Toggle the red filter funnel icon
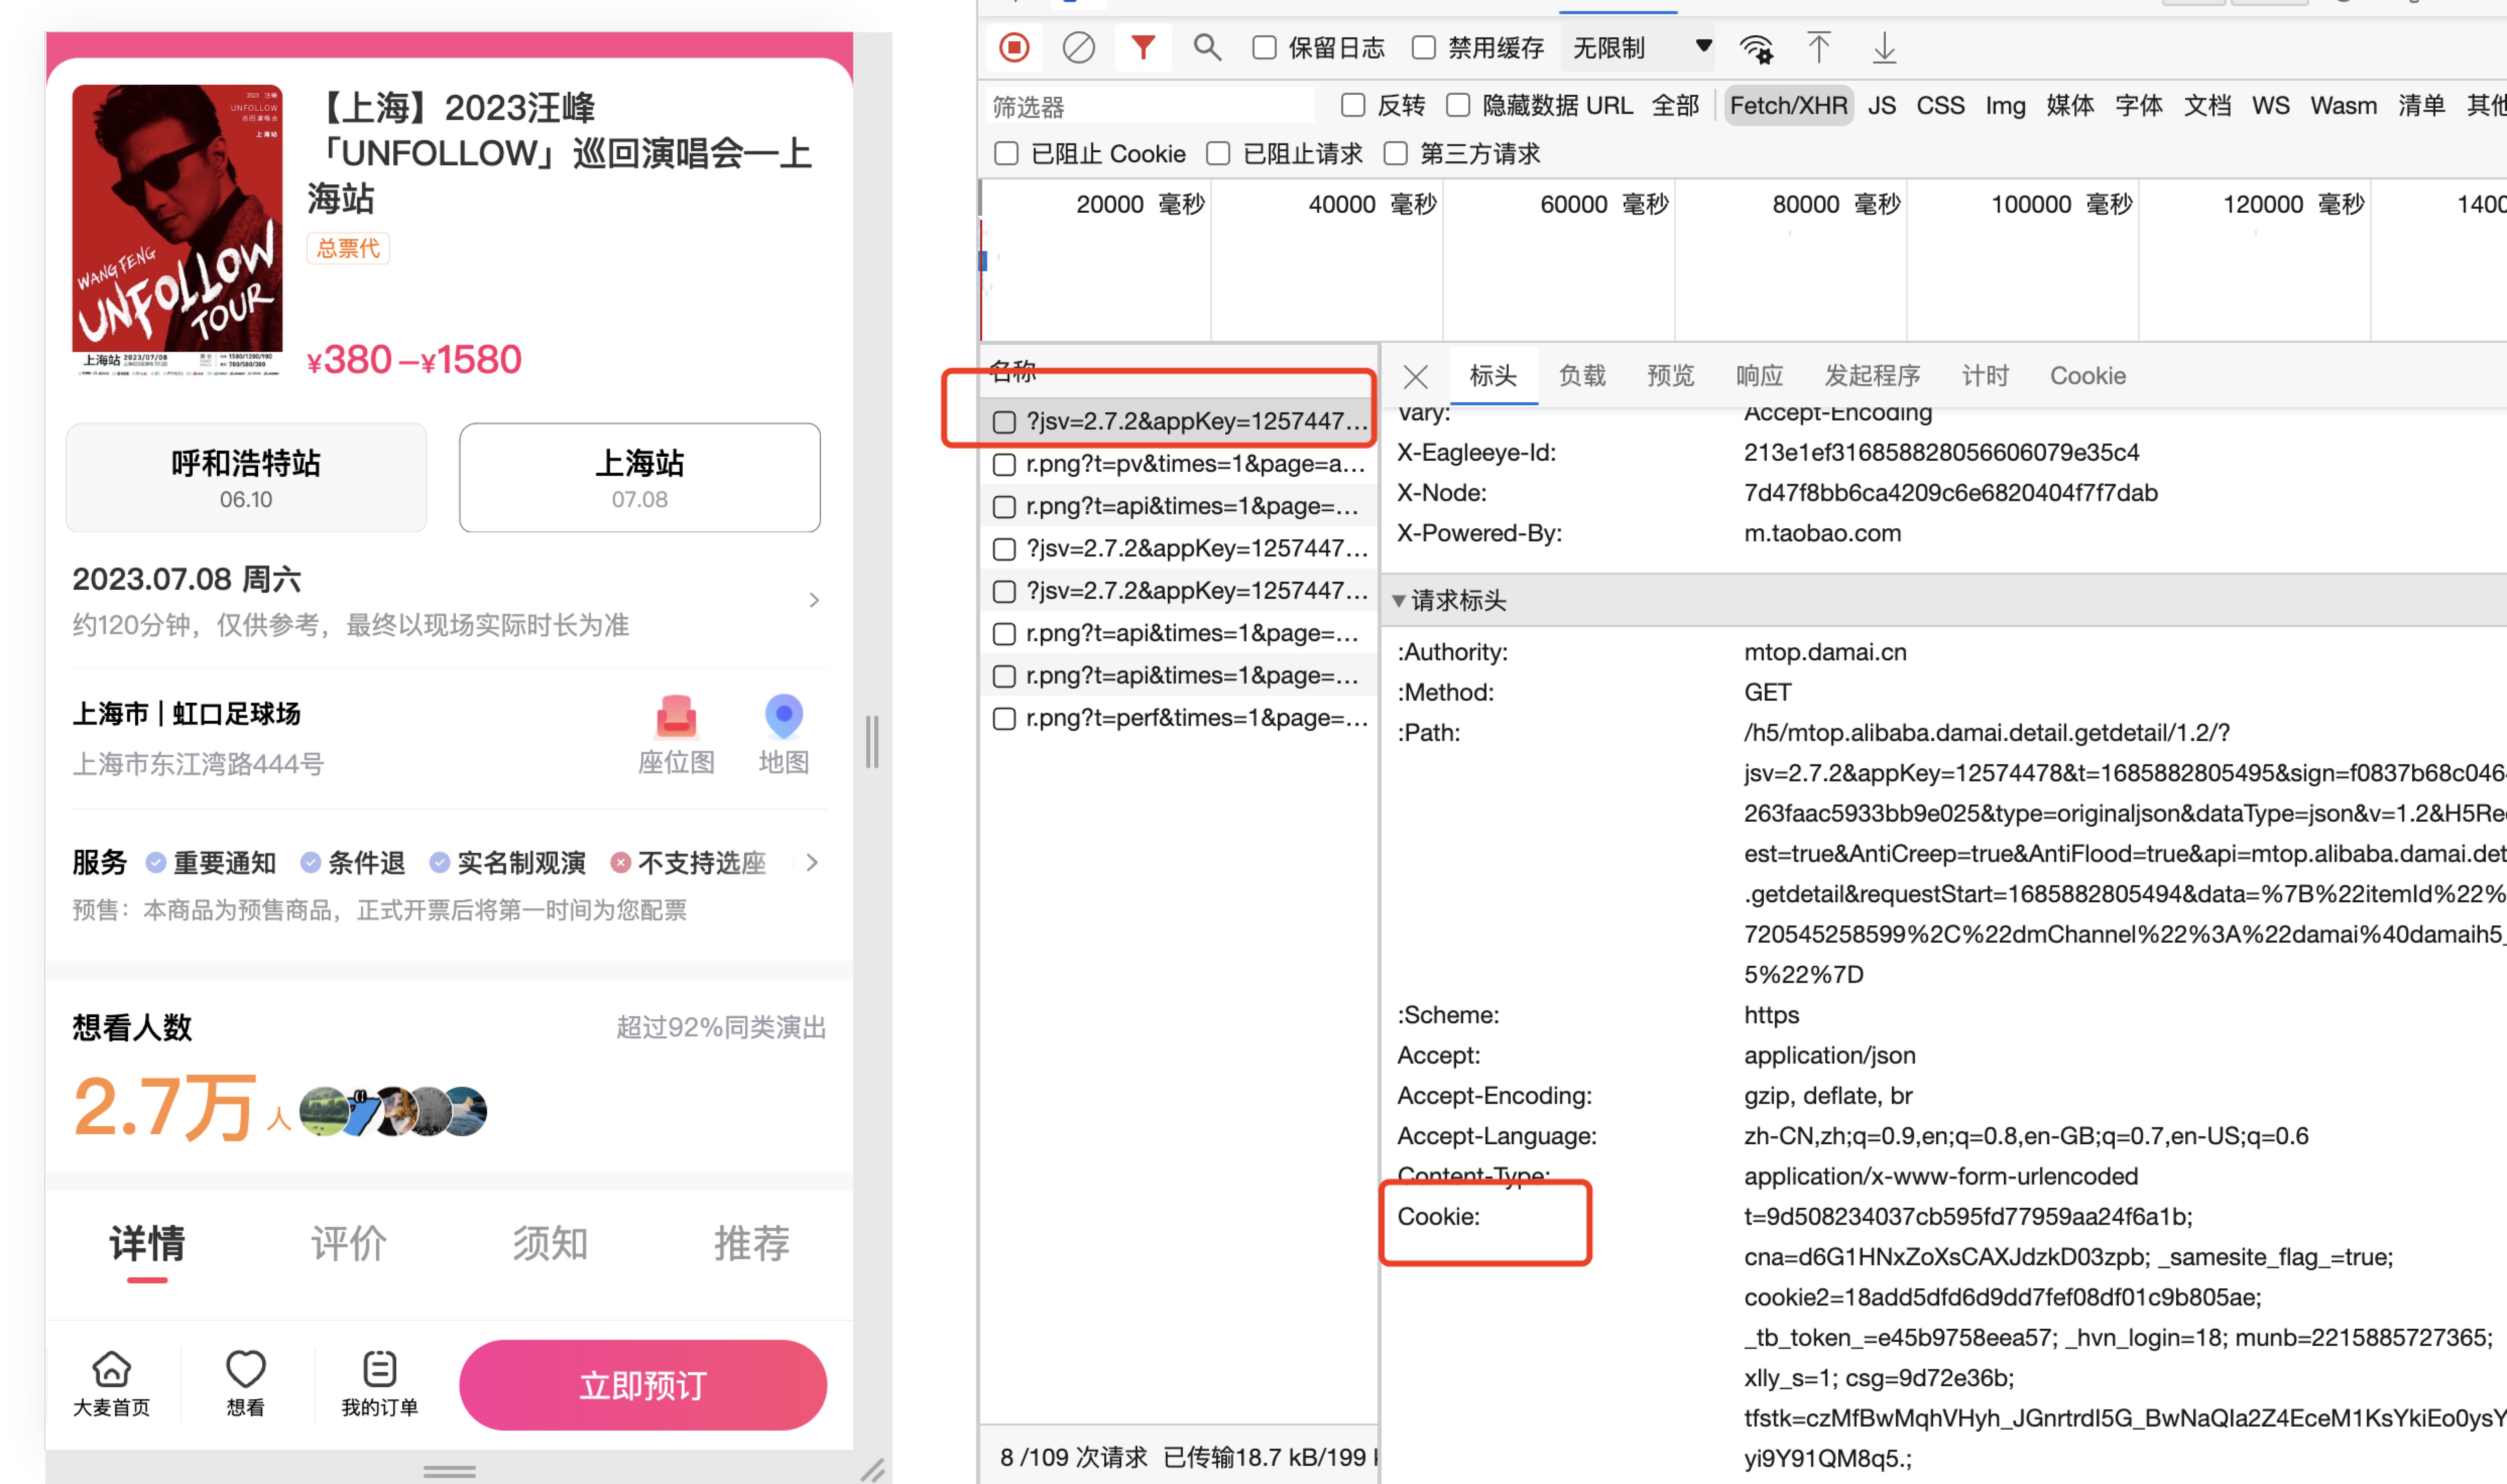The image size is (2507, 1484). pyautogui.click(x=1142, y=47)
